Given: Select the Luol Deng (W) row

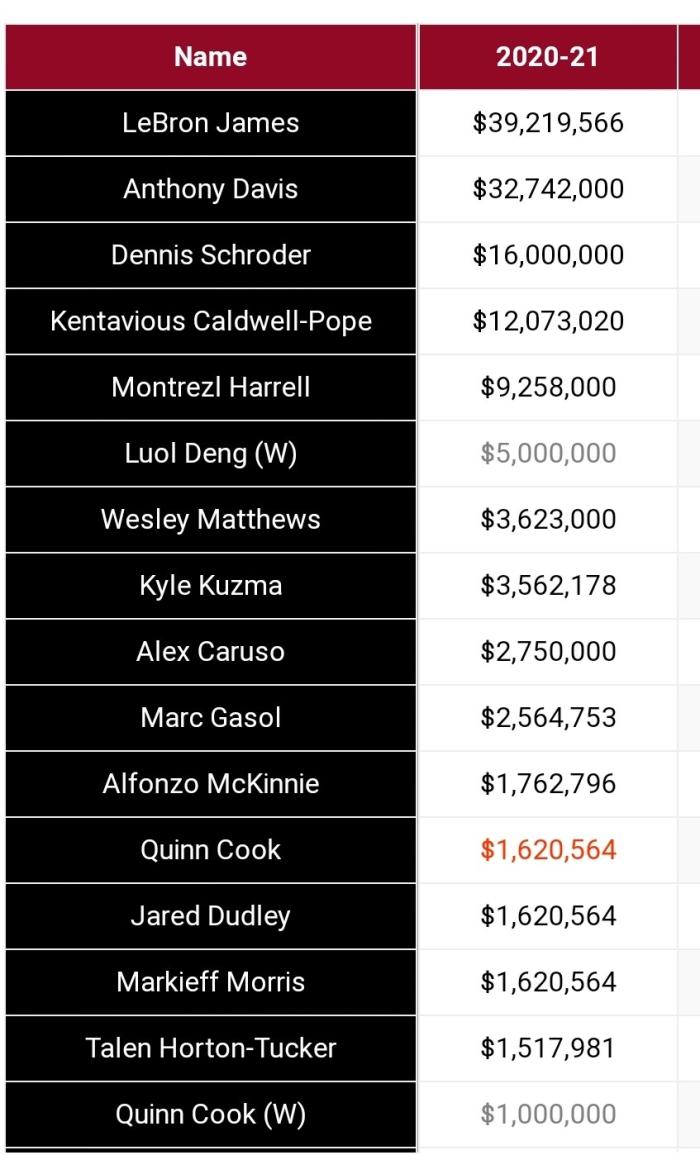Looking at the screenshot, I should [x=211, y=453].
